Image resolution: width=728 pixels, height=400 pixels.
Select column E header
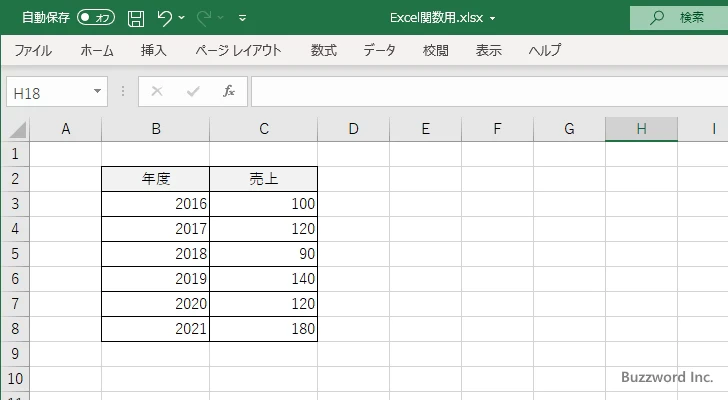(425, 129)
